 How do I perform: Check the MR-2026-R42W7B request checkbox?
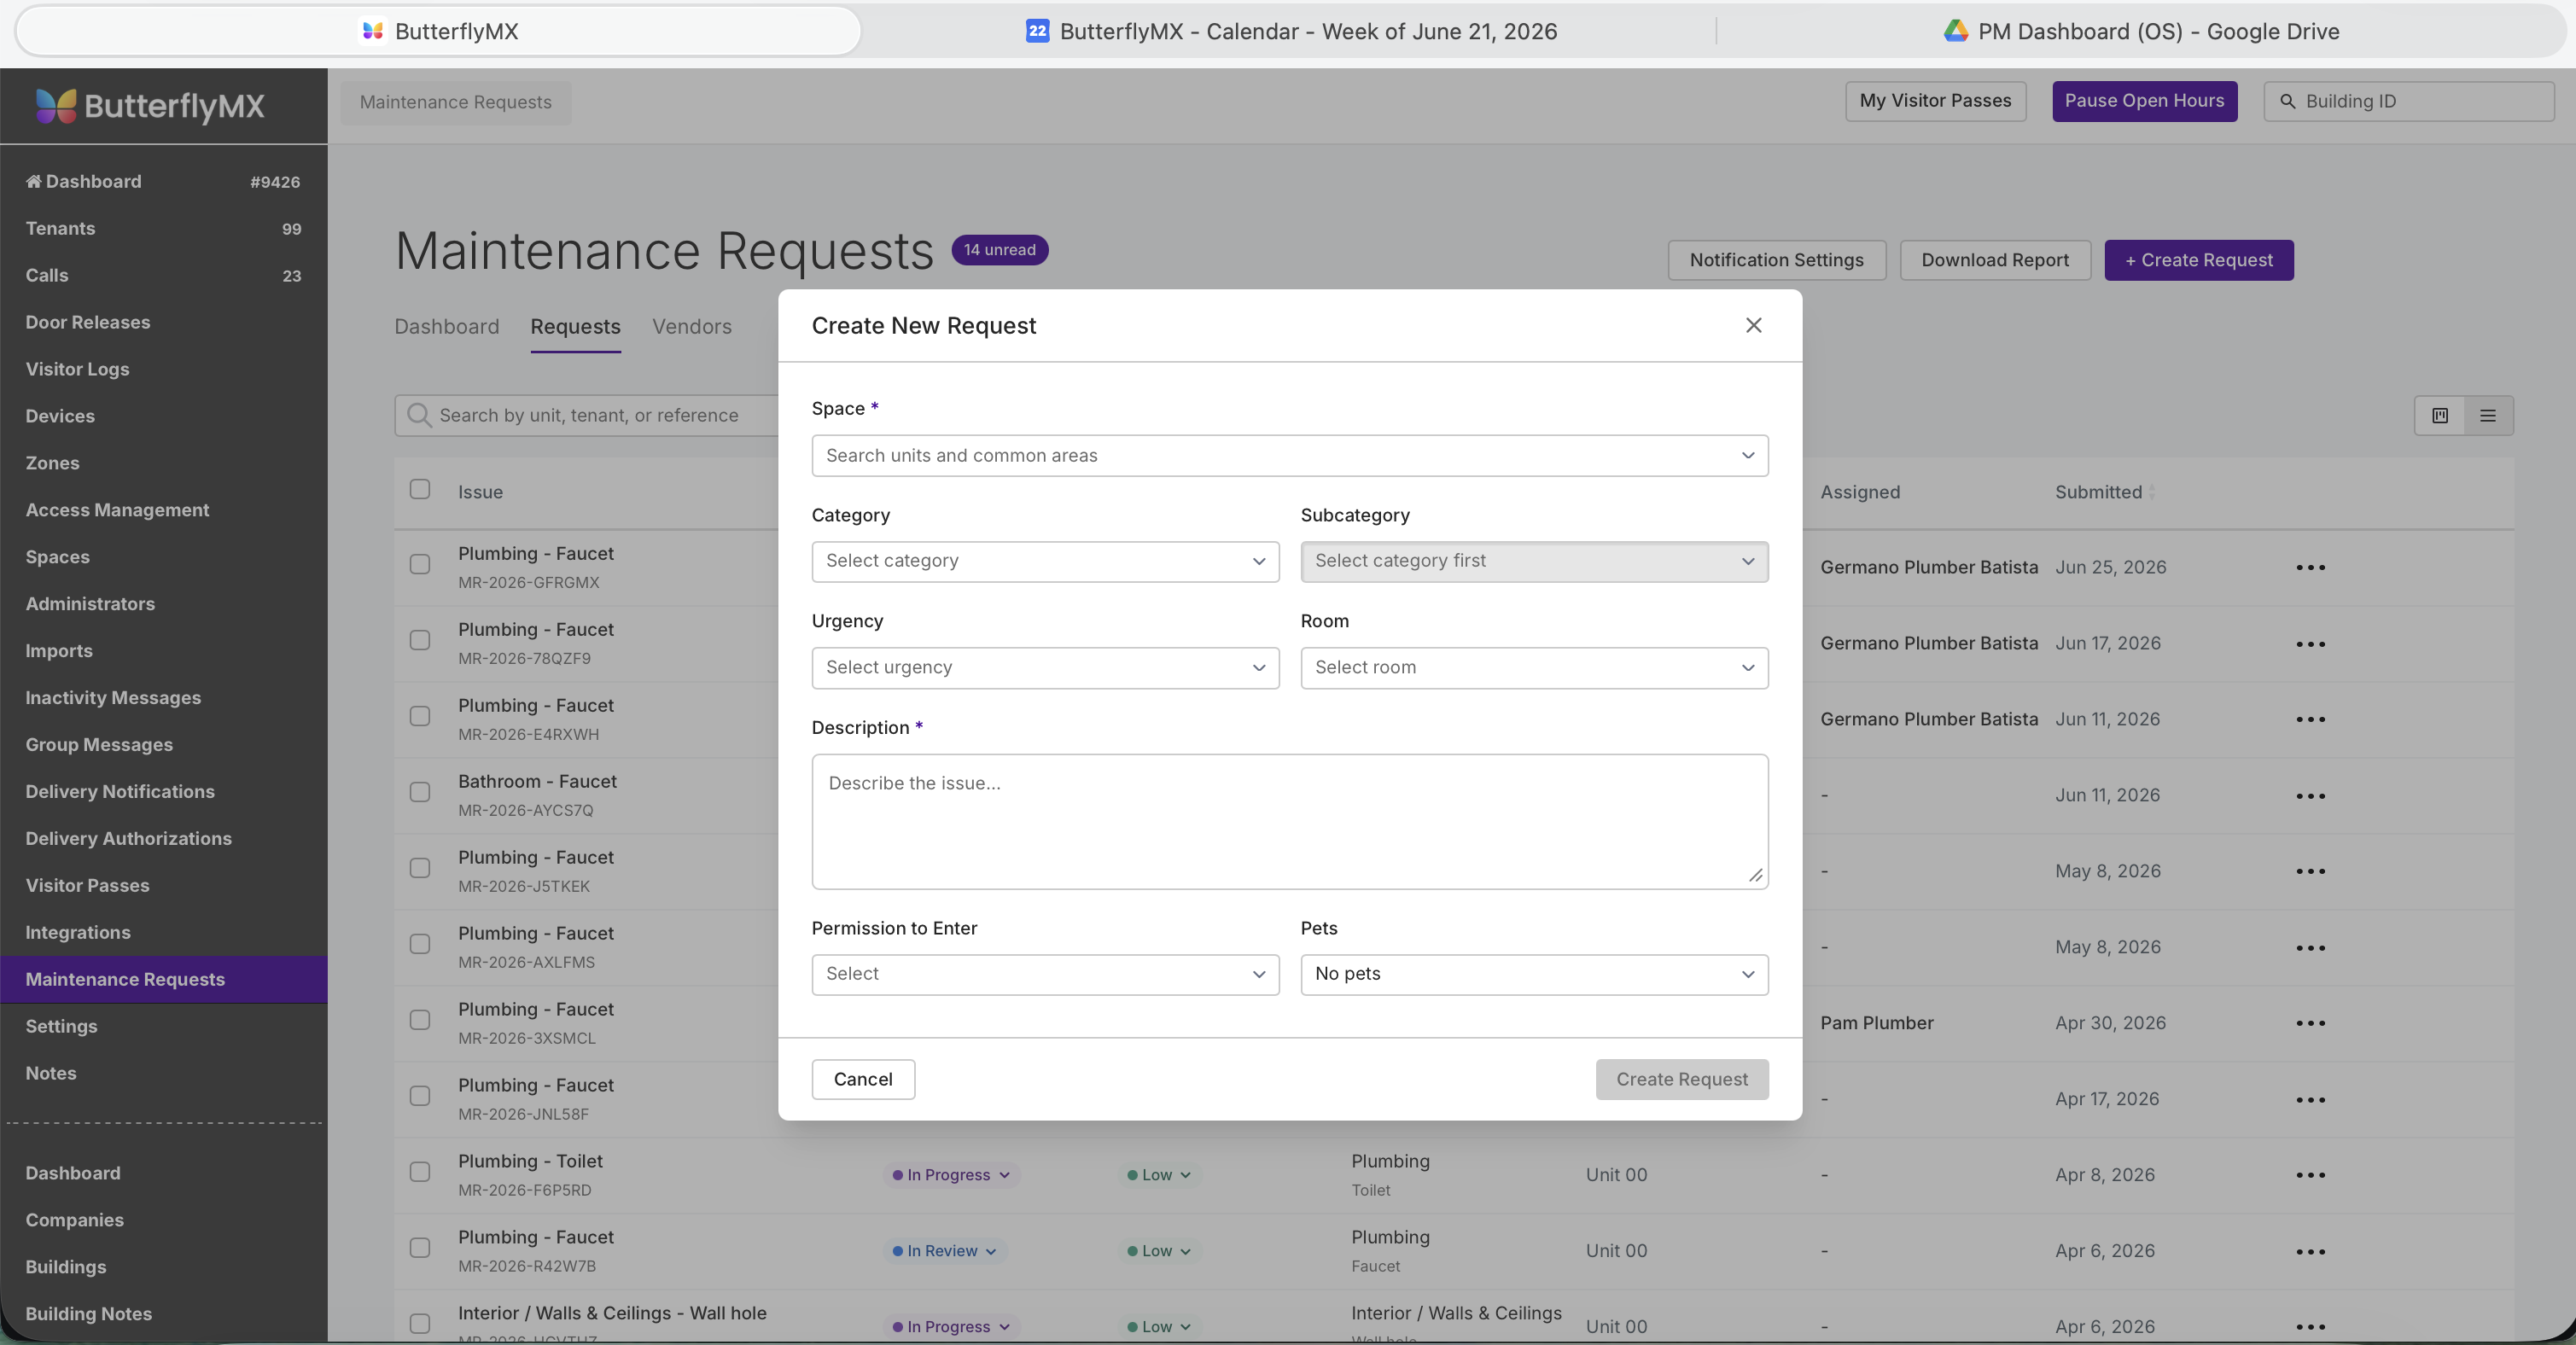coord(420,1248)
